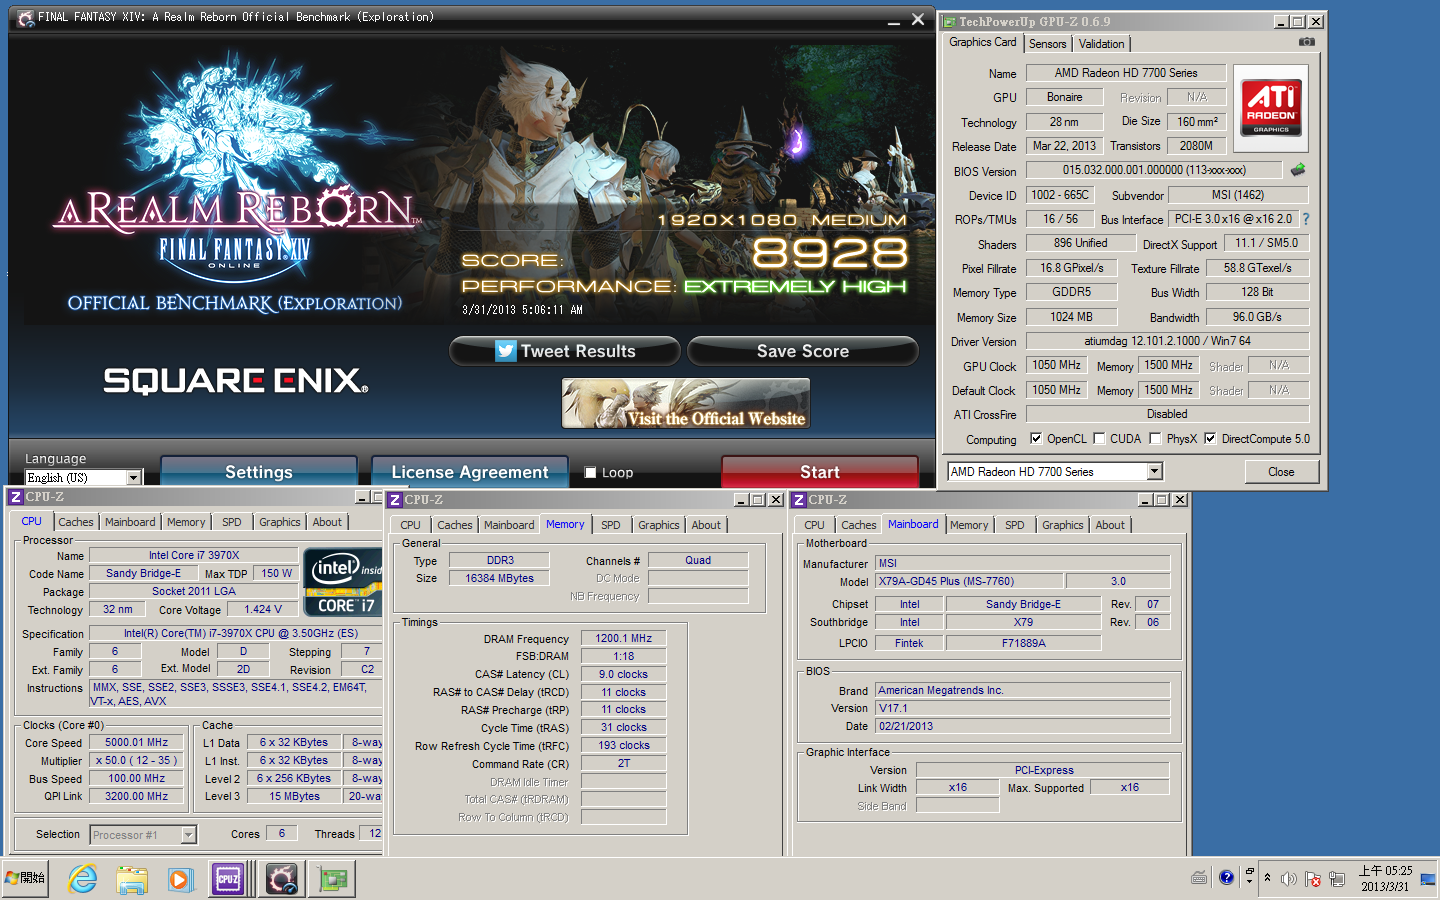Click the Z icon of the CPU-Z Memory window
1440x900 pixels.
coord(395,500)
